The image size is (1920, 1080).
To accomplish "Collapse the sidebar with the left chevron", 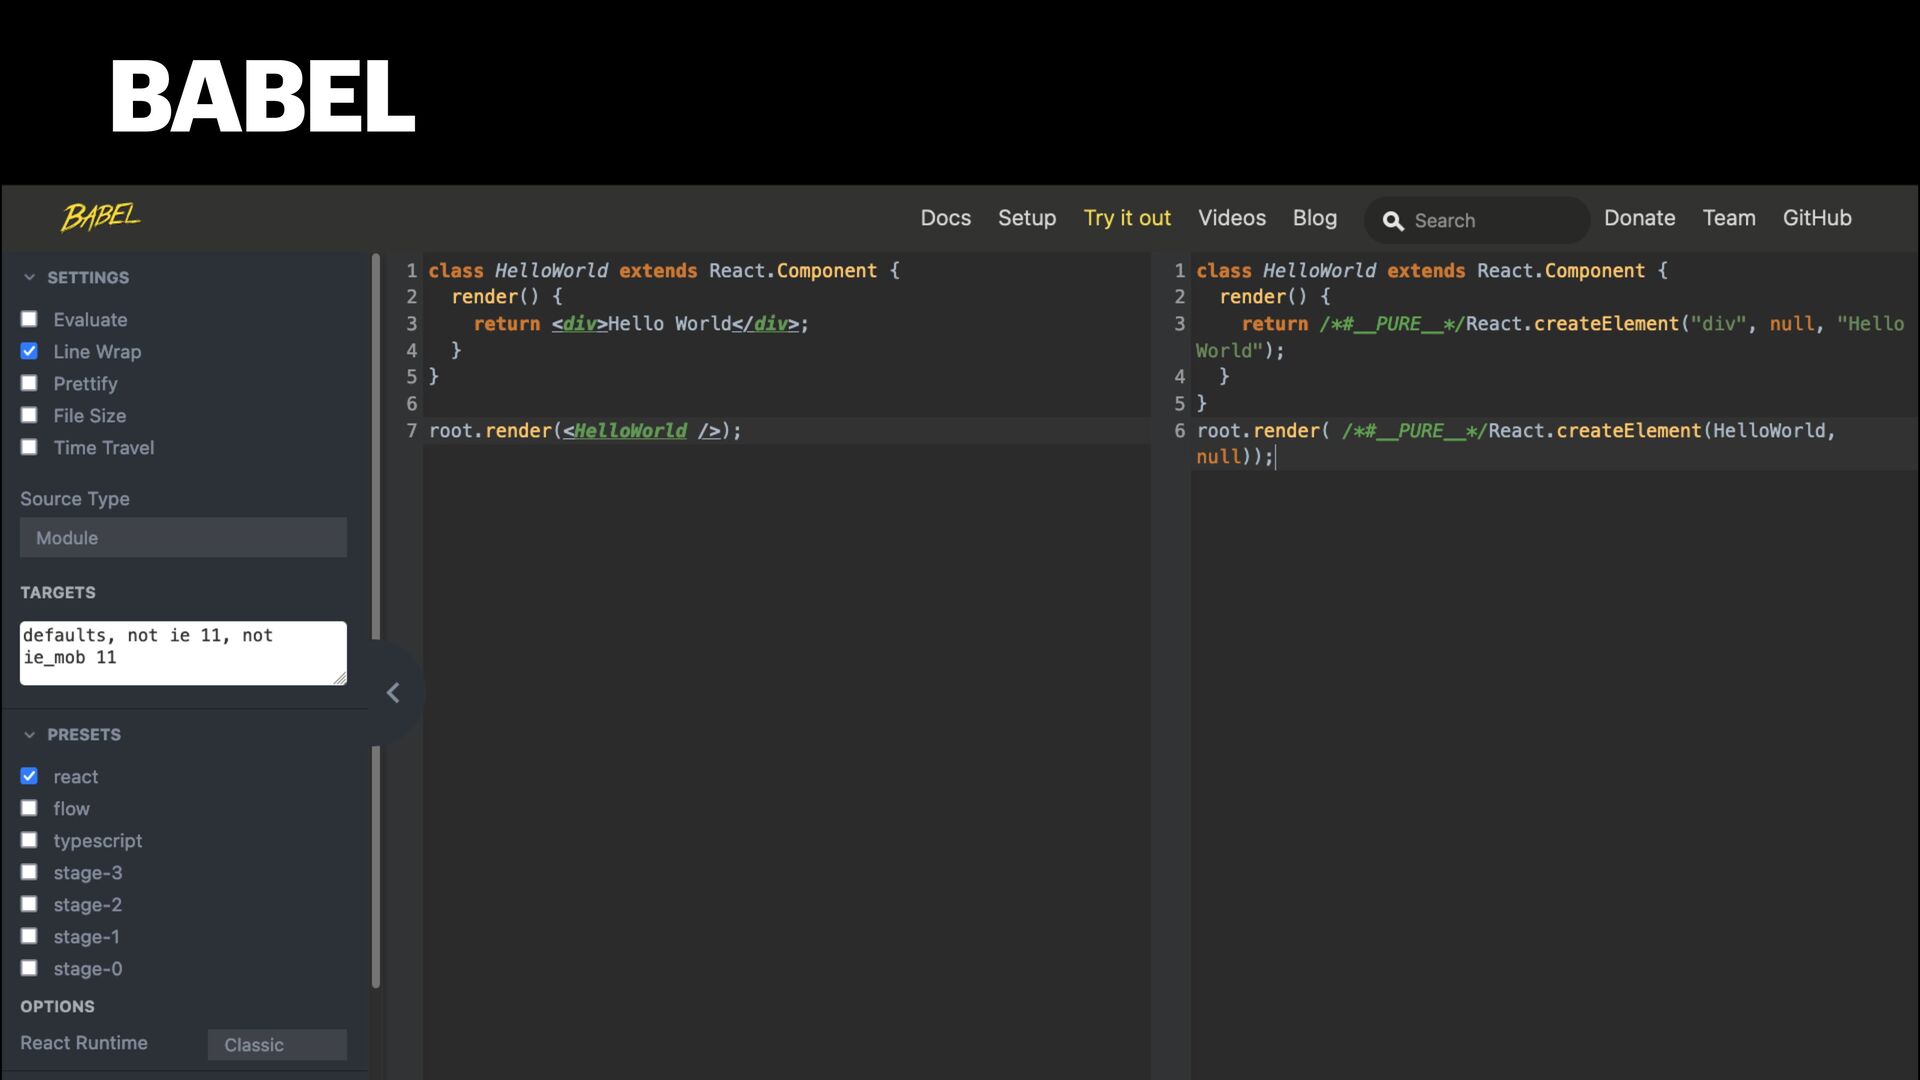I will [x=393, y=692].
